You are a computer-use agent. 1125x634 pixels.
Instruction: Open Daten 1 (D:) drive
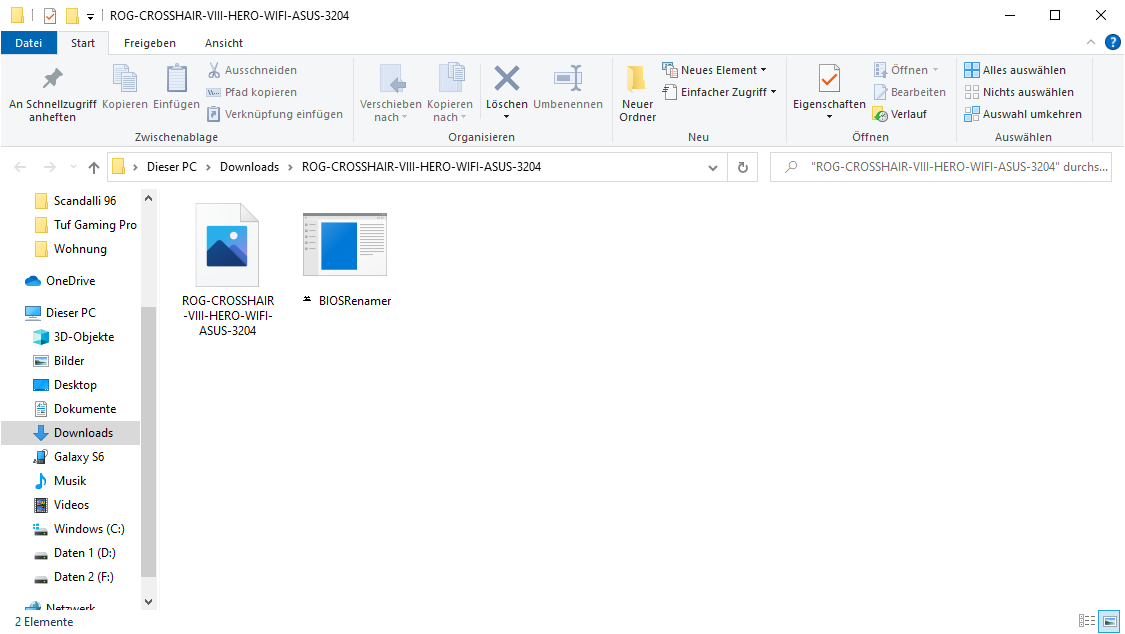coord(75,553)
